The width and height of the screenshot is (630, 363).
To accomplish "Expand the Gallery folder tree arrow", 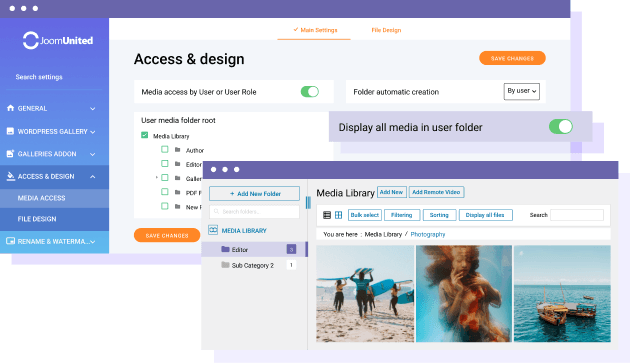I will [157, 178].
